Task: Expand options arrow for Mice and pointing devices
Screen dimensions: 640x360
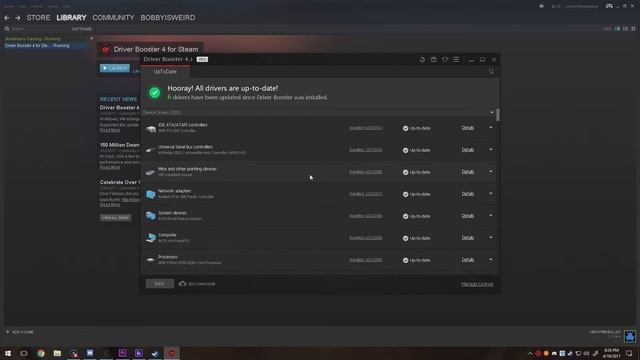Action: (491, 172)
